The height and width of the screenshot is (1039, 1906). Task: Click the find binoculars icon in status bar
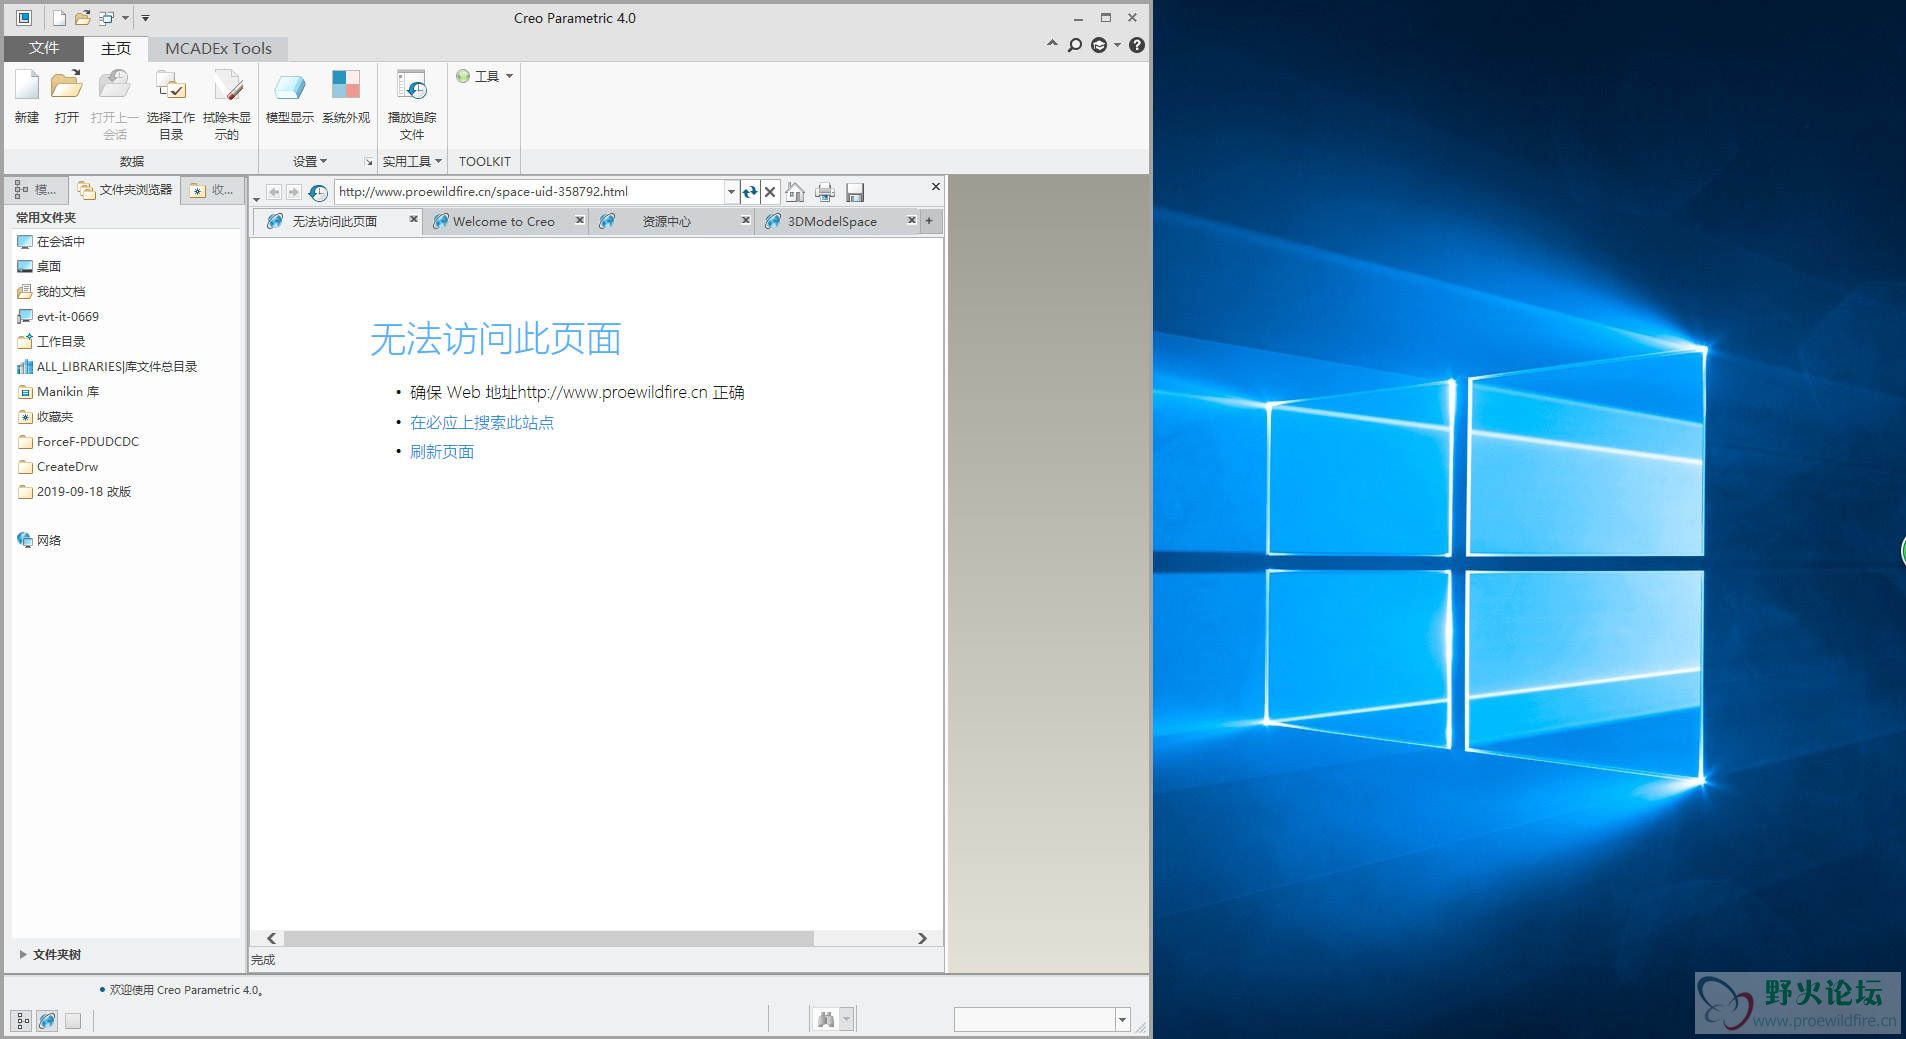click(x=826, y=1020)
